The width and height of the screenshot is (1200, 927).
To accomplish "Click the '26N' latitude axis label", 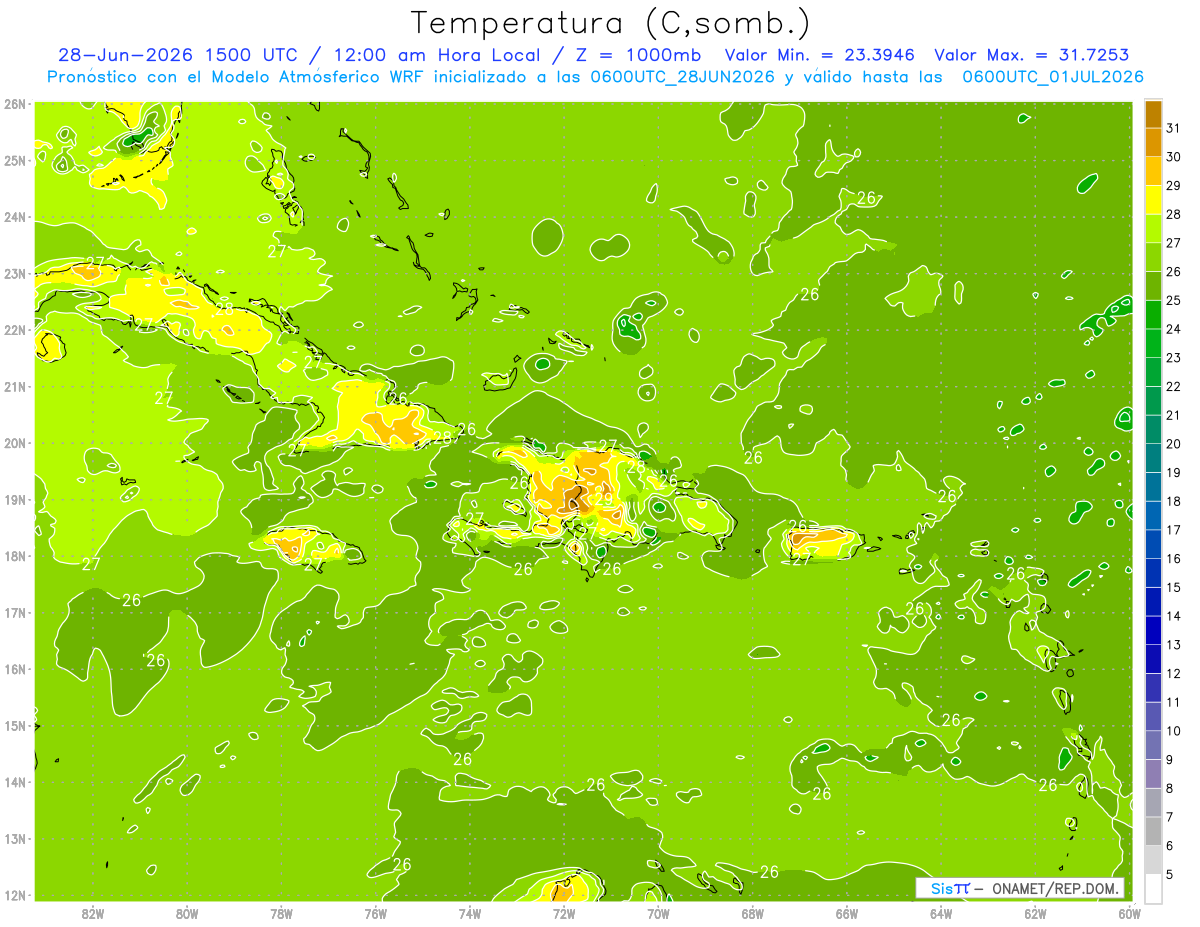I will point(15,104).
